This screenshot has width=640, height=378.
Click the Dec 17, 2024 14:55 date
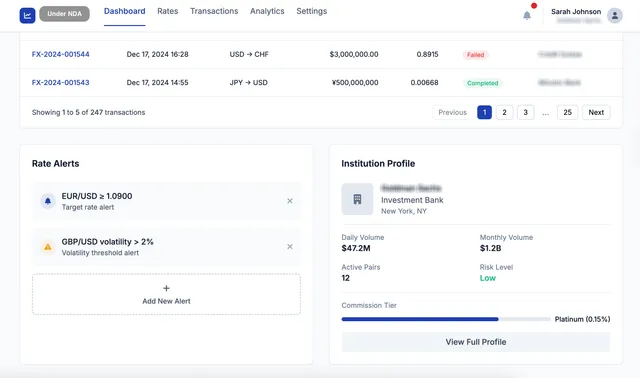pos(158,82)
